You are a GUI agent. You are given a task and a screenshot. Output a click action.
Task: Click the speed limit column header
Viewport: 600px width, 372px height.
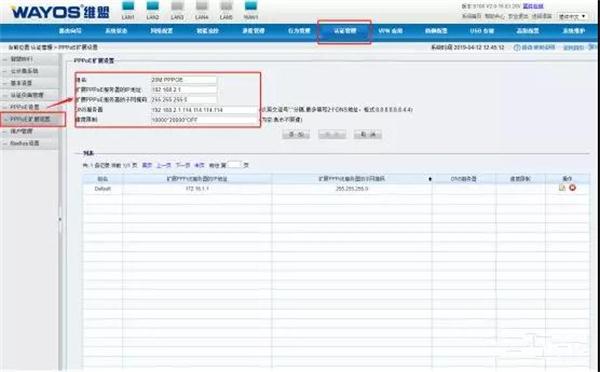tap(520, 179)
